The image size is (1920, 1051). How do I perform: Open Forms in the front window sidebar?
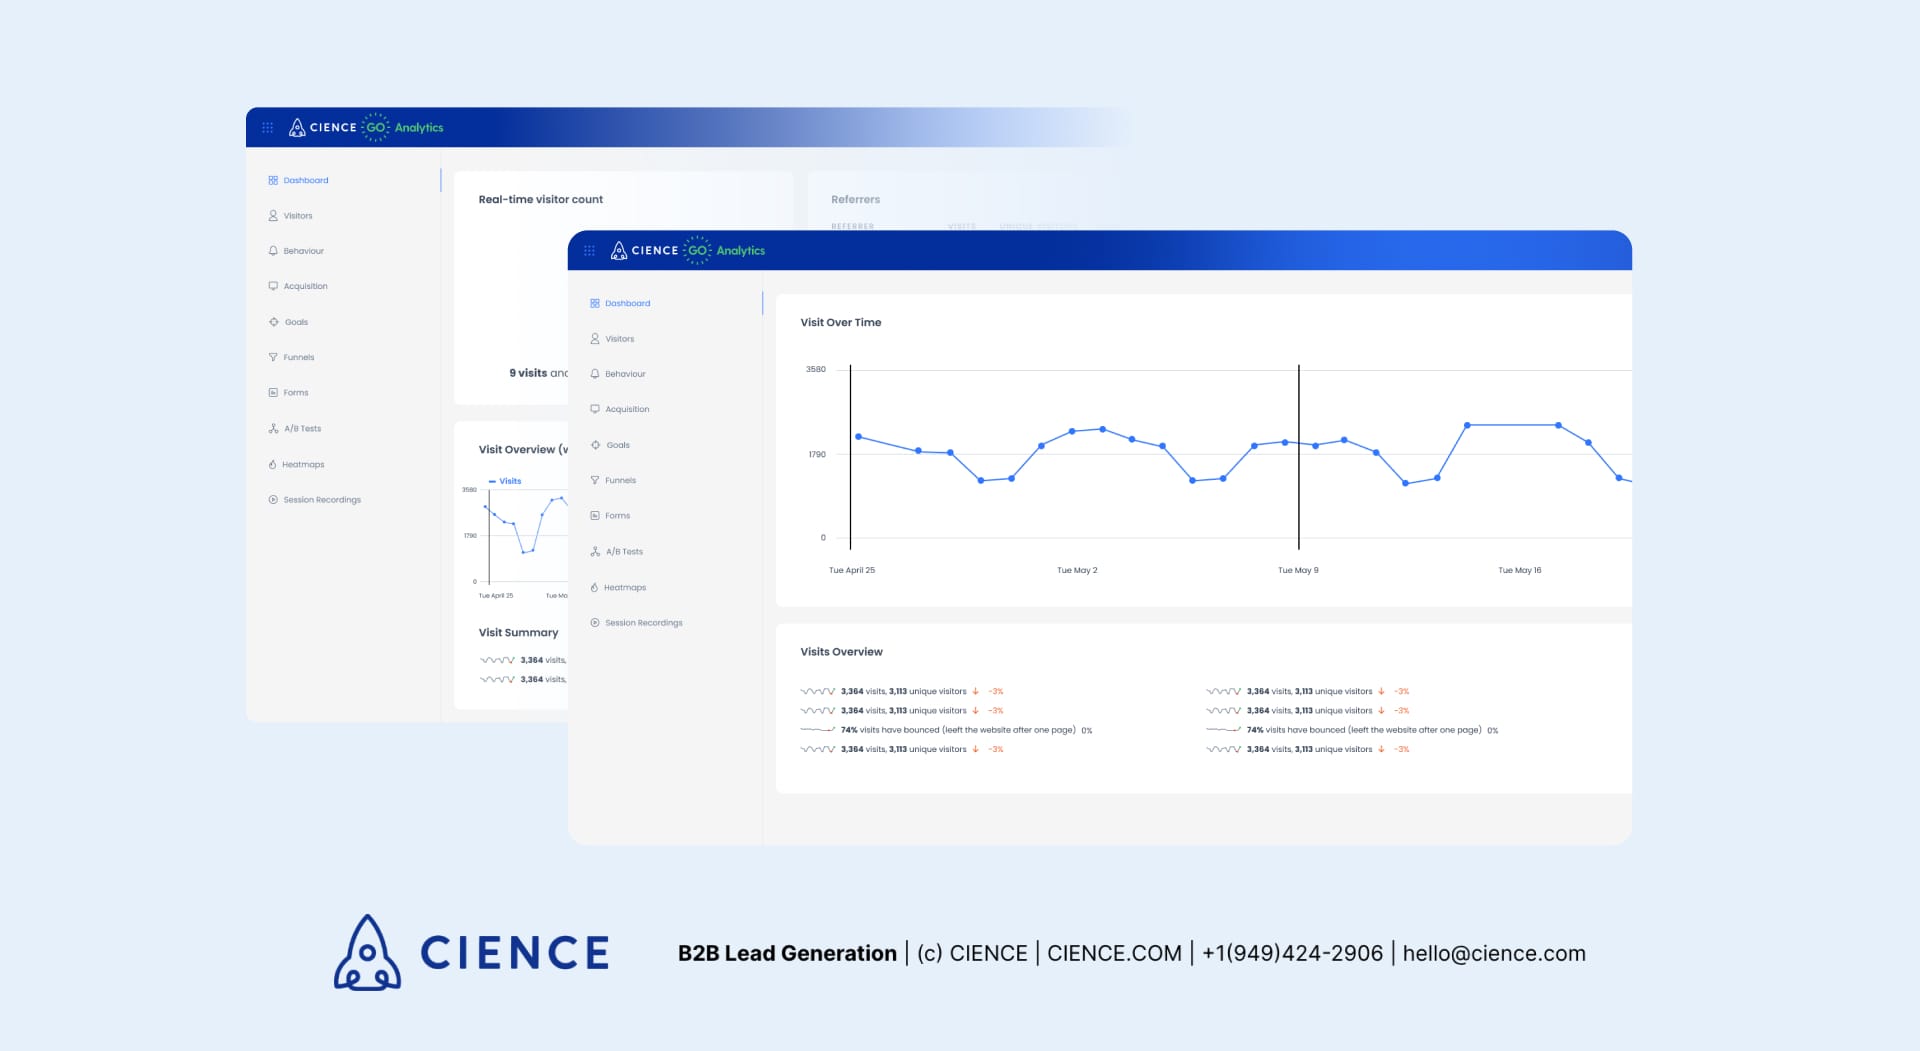pyautogui.click(x=617, y=516)
